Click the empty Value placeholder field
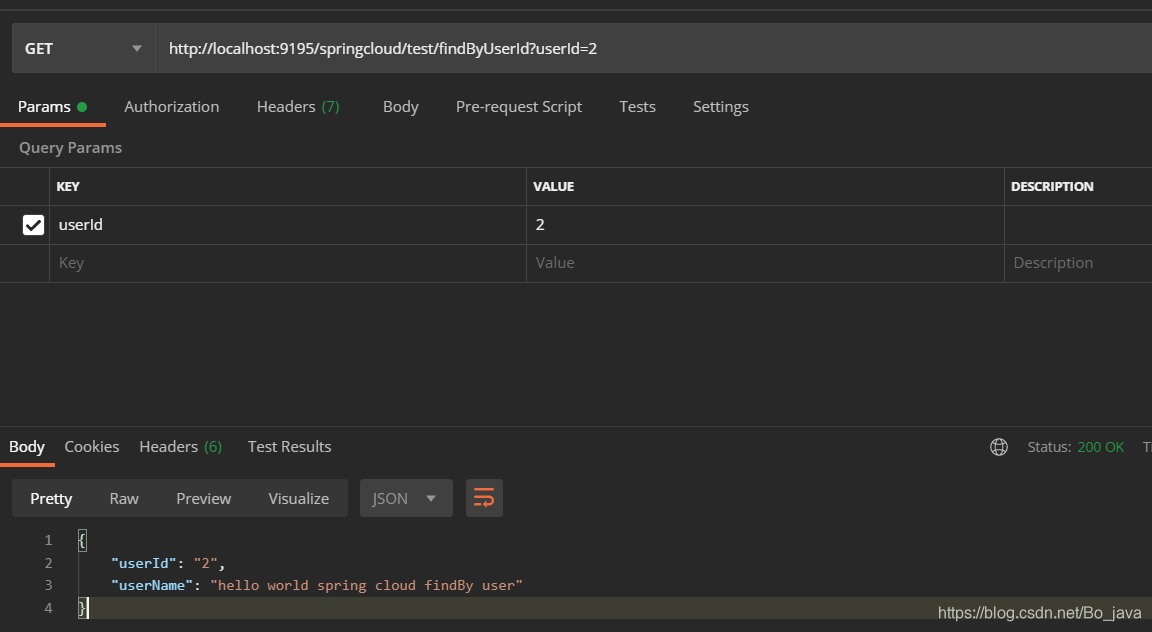This screenshot has height=632, width=1152. [765, 263]
